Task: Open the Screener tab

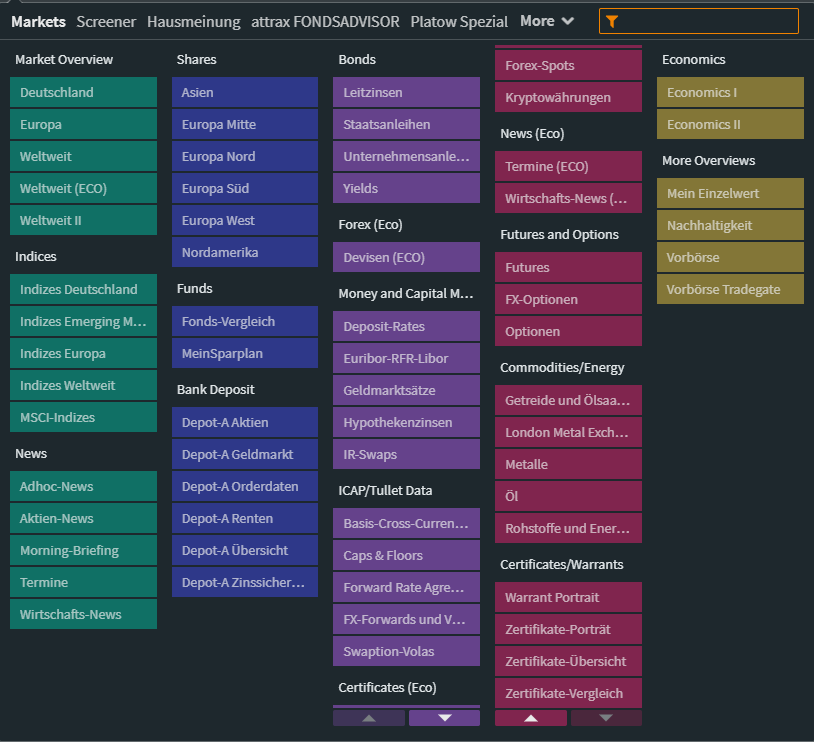Action: 106,21
